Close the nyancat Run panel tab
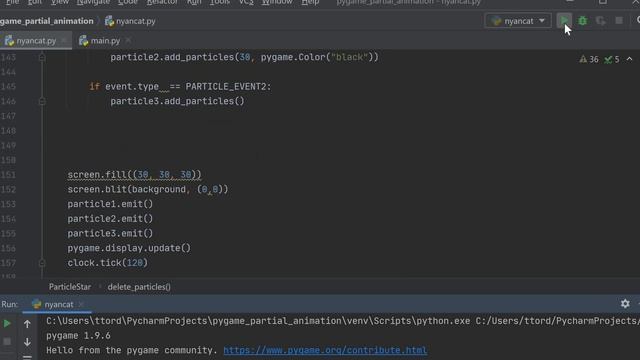The width and height of the screenshot is (640, 360). (x=81, y=304)
